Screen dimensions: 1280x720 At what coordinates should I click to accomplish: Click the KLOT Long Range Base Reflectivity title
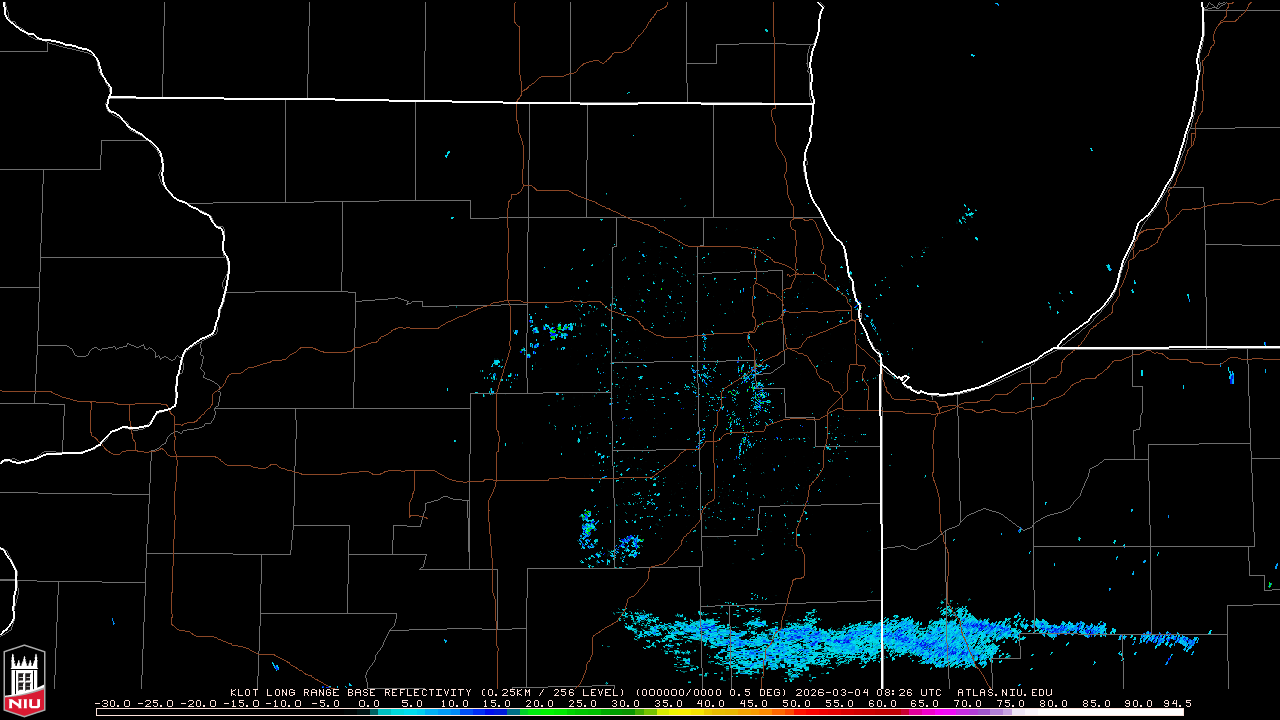tap(351, 692)
